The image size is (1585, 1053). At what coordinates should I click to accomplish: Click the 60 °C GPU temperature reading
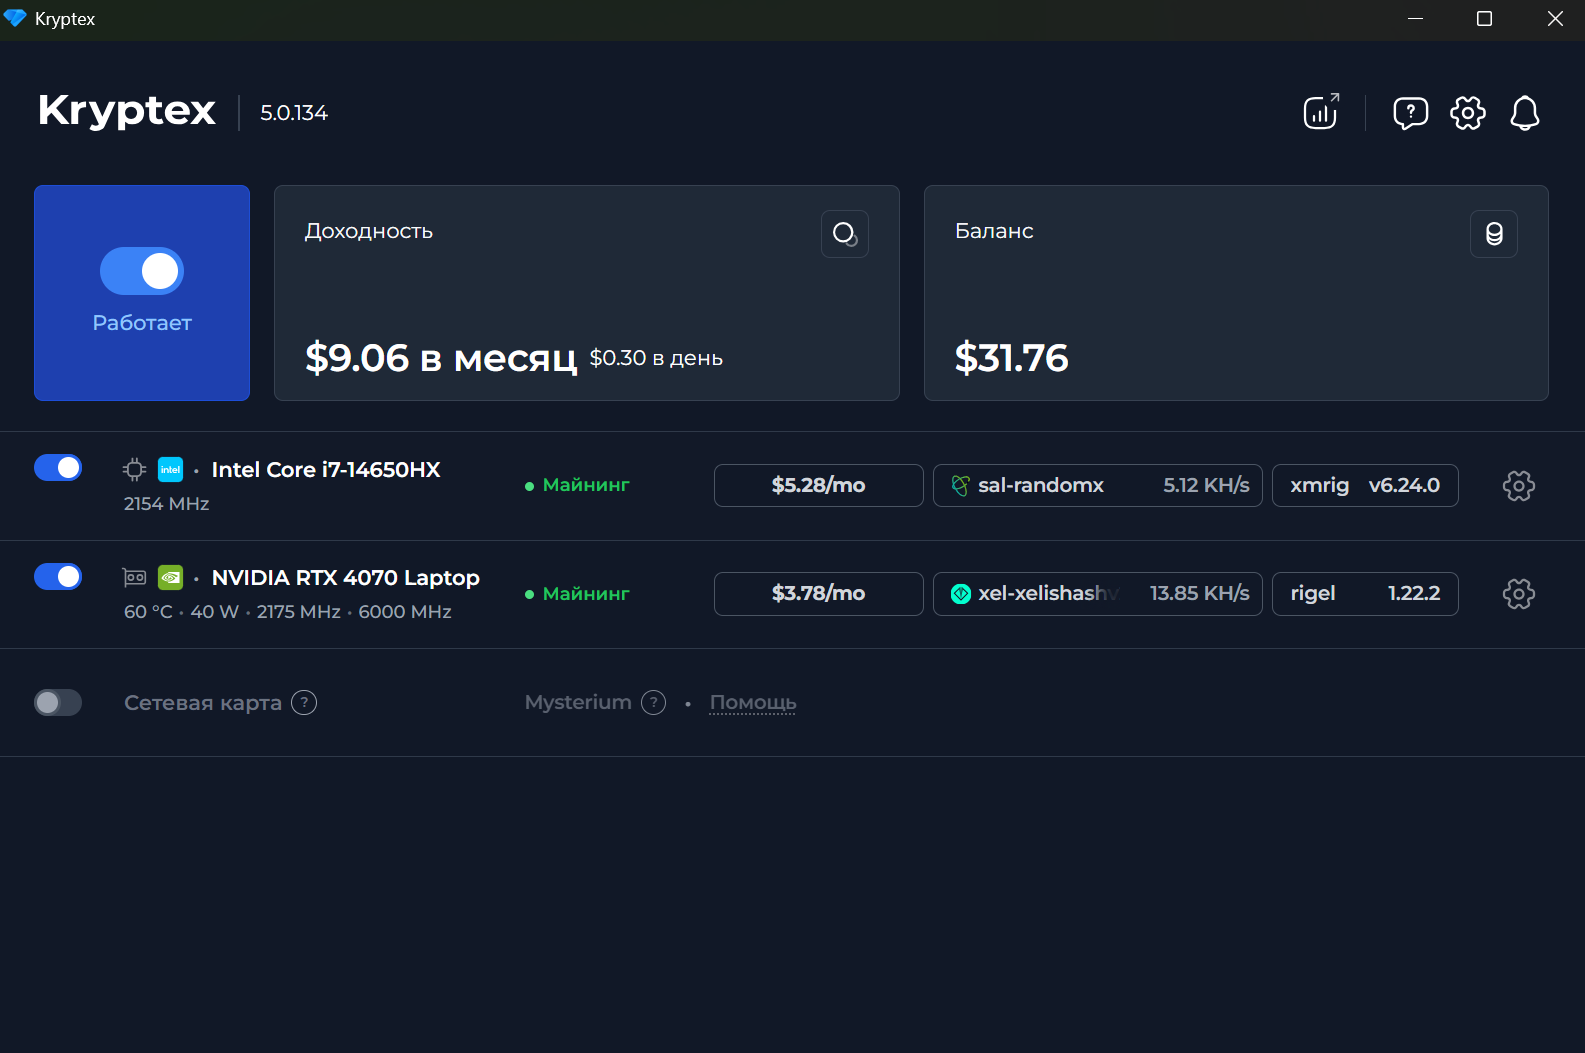click(x=148, y=612)
